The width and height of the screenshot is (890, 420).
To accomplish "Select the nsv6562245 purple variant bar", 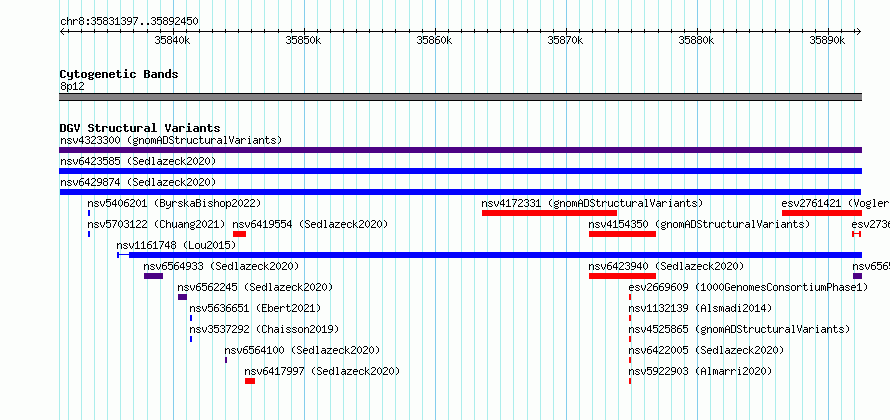I will click(182, 297).
